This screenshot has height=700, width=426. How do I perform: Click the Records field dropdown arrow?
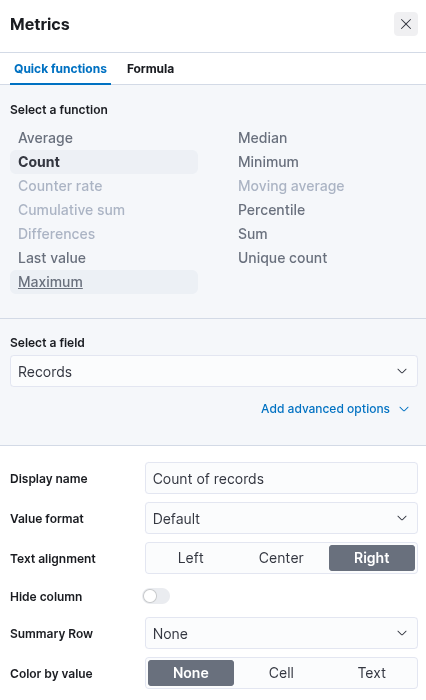[x=402, y=371]
